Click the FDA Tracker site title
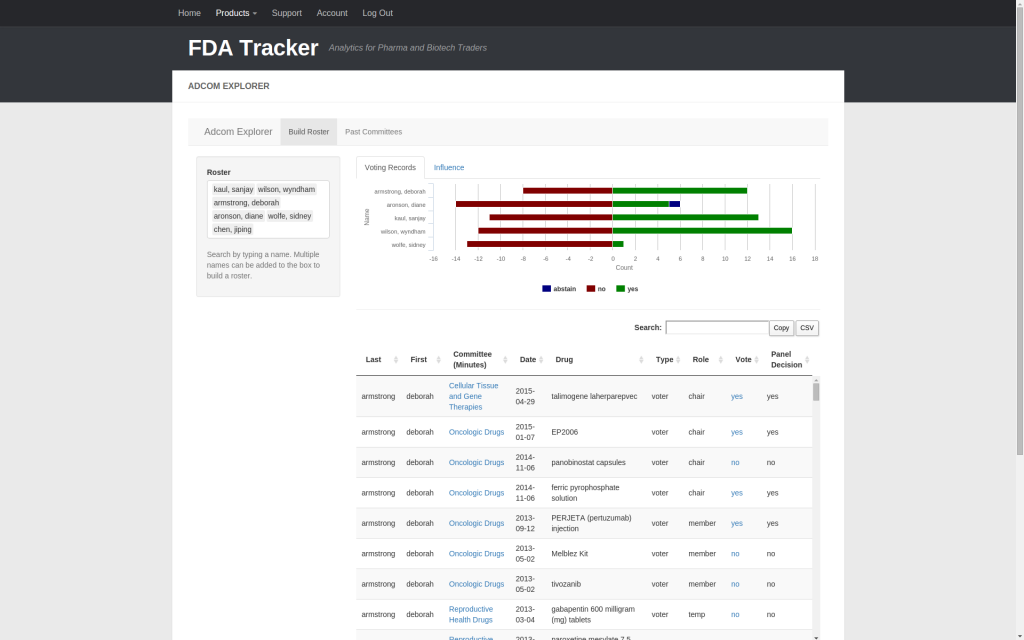The image size is (1024, 640). 253,48
